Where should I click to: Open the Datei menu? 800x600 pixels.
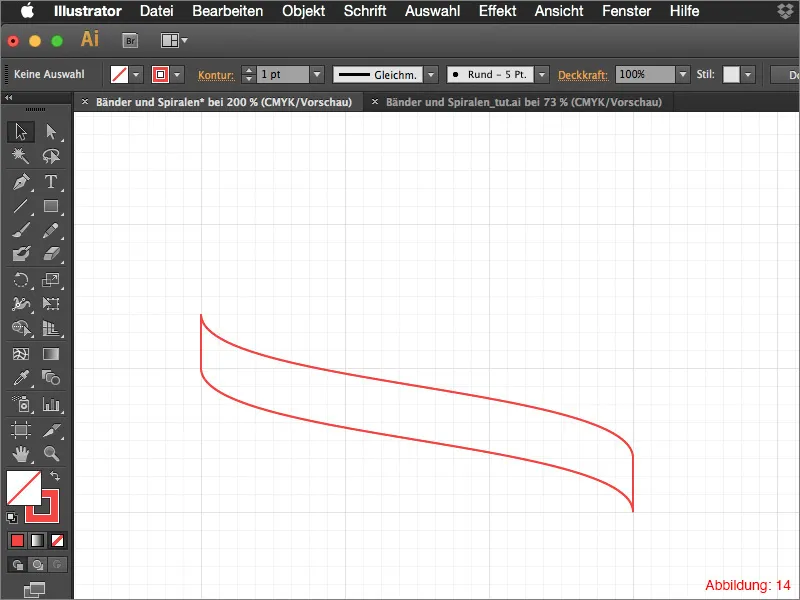pyautogui.click(x=157, y=11)
